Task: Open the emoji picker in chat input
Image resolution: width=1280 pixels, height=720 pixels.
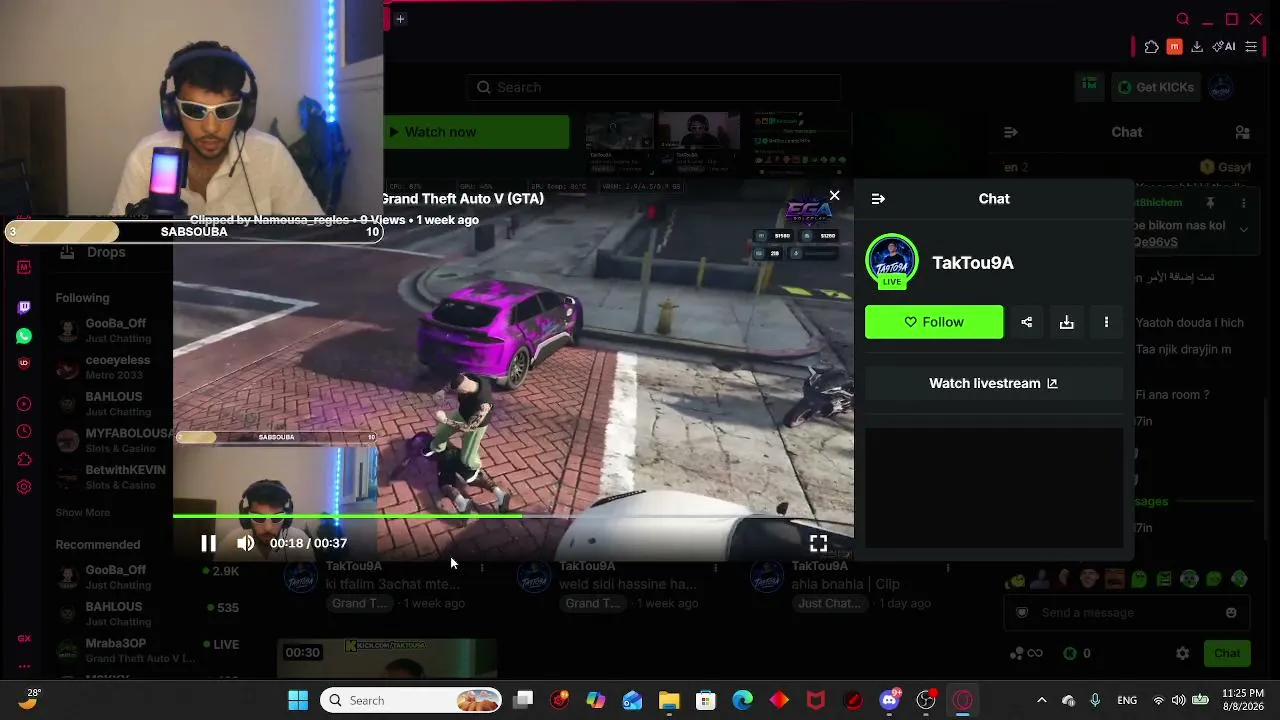Action: point(1231,613)
